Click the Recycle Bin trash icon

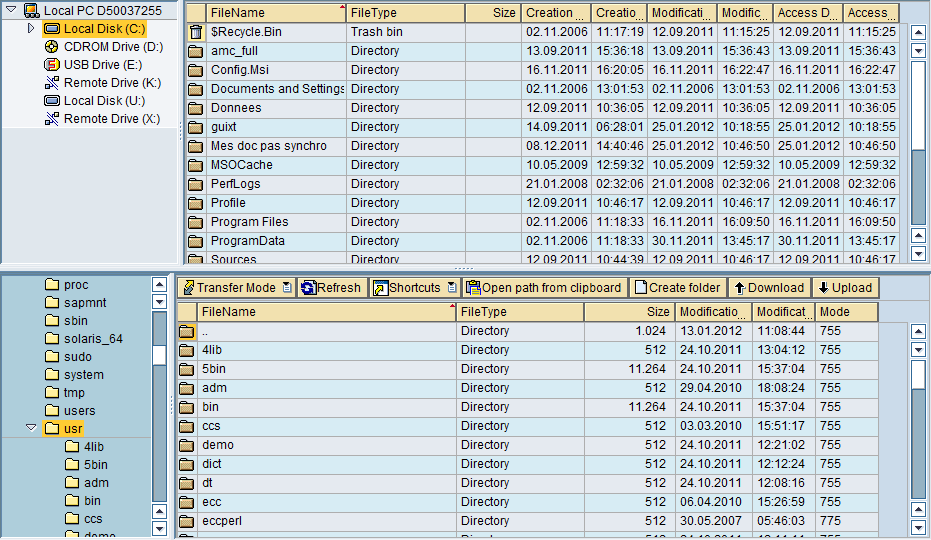click(x=195, y=32)
